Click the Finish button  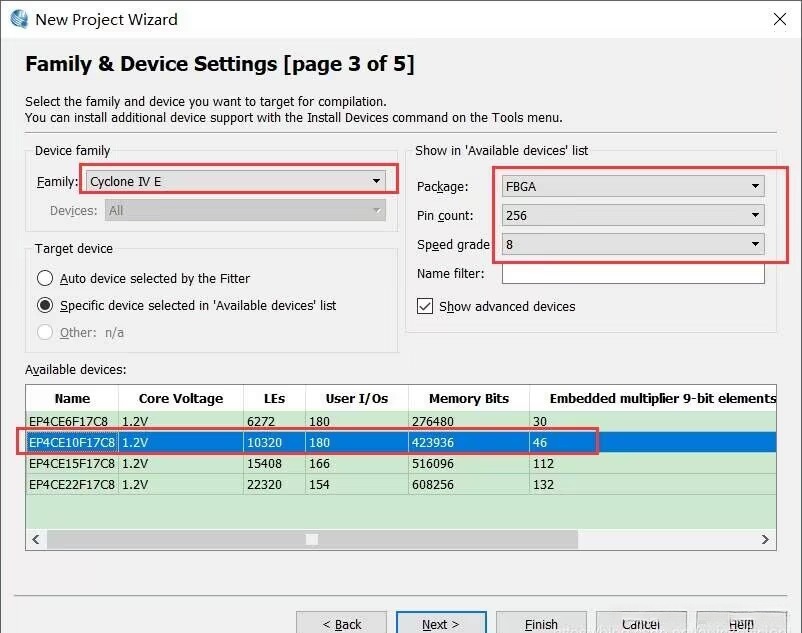[541, 624]
